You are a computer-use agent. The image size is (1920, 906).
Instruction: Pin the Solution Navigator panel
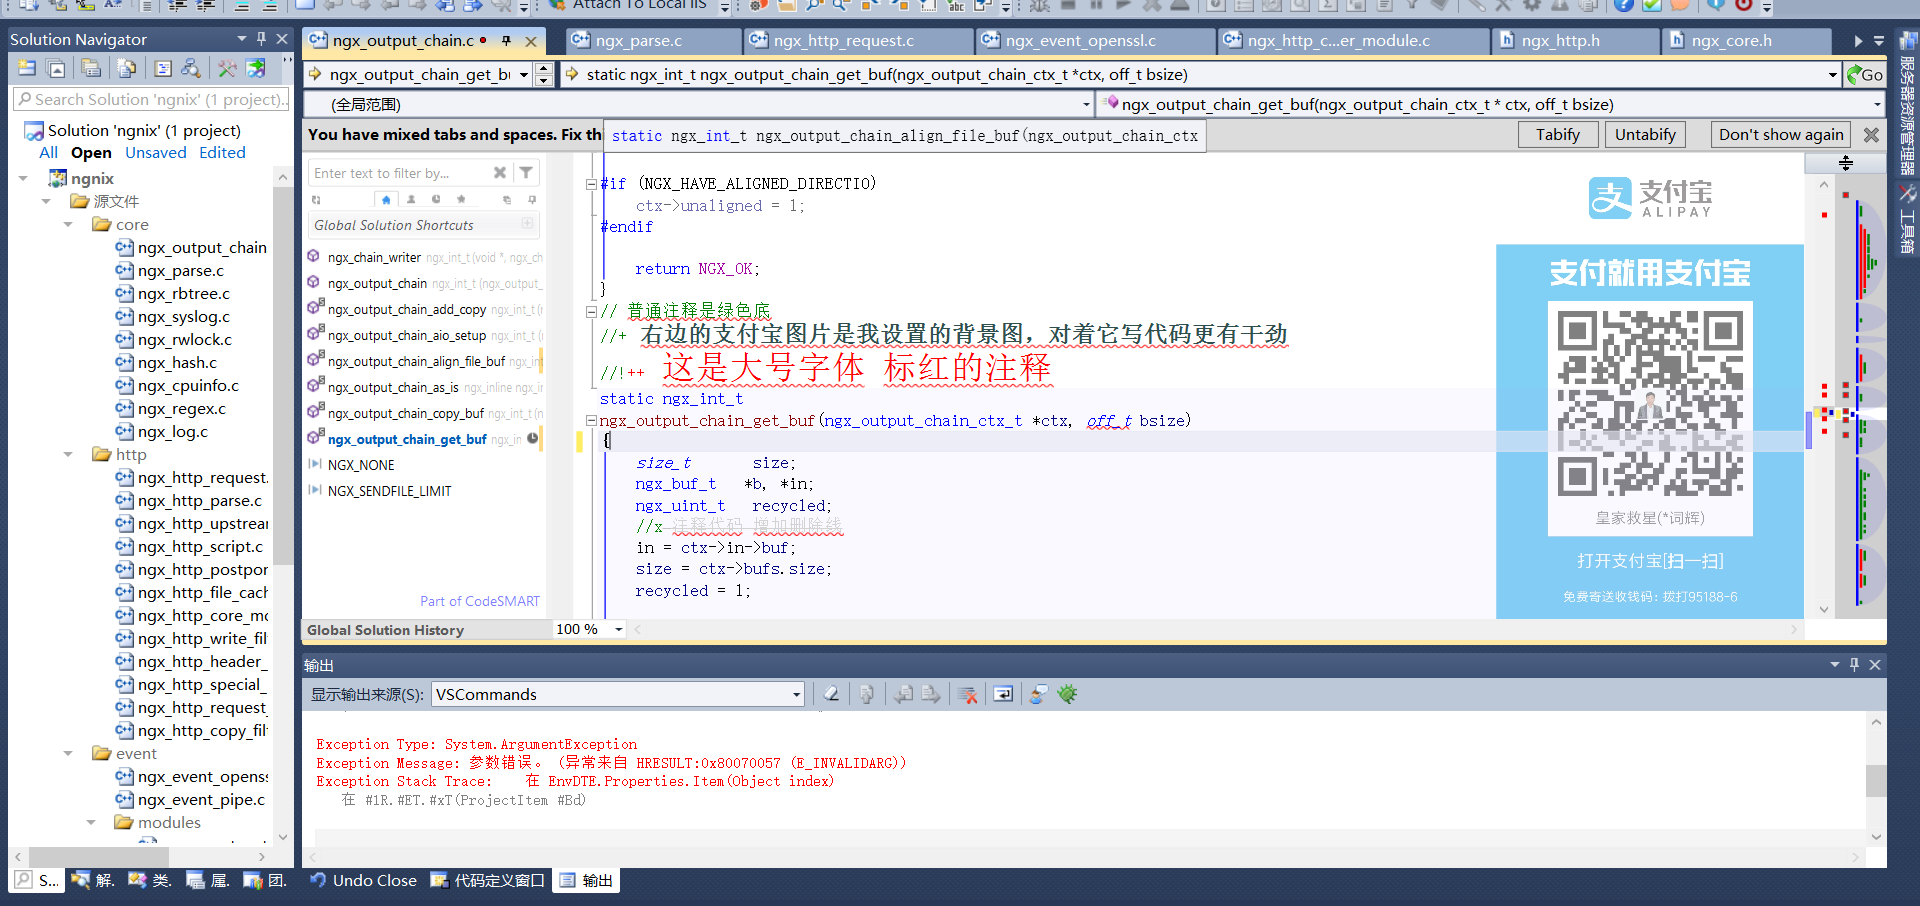[262, 39]
